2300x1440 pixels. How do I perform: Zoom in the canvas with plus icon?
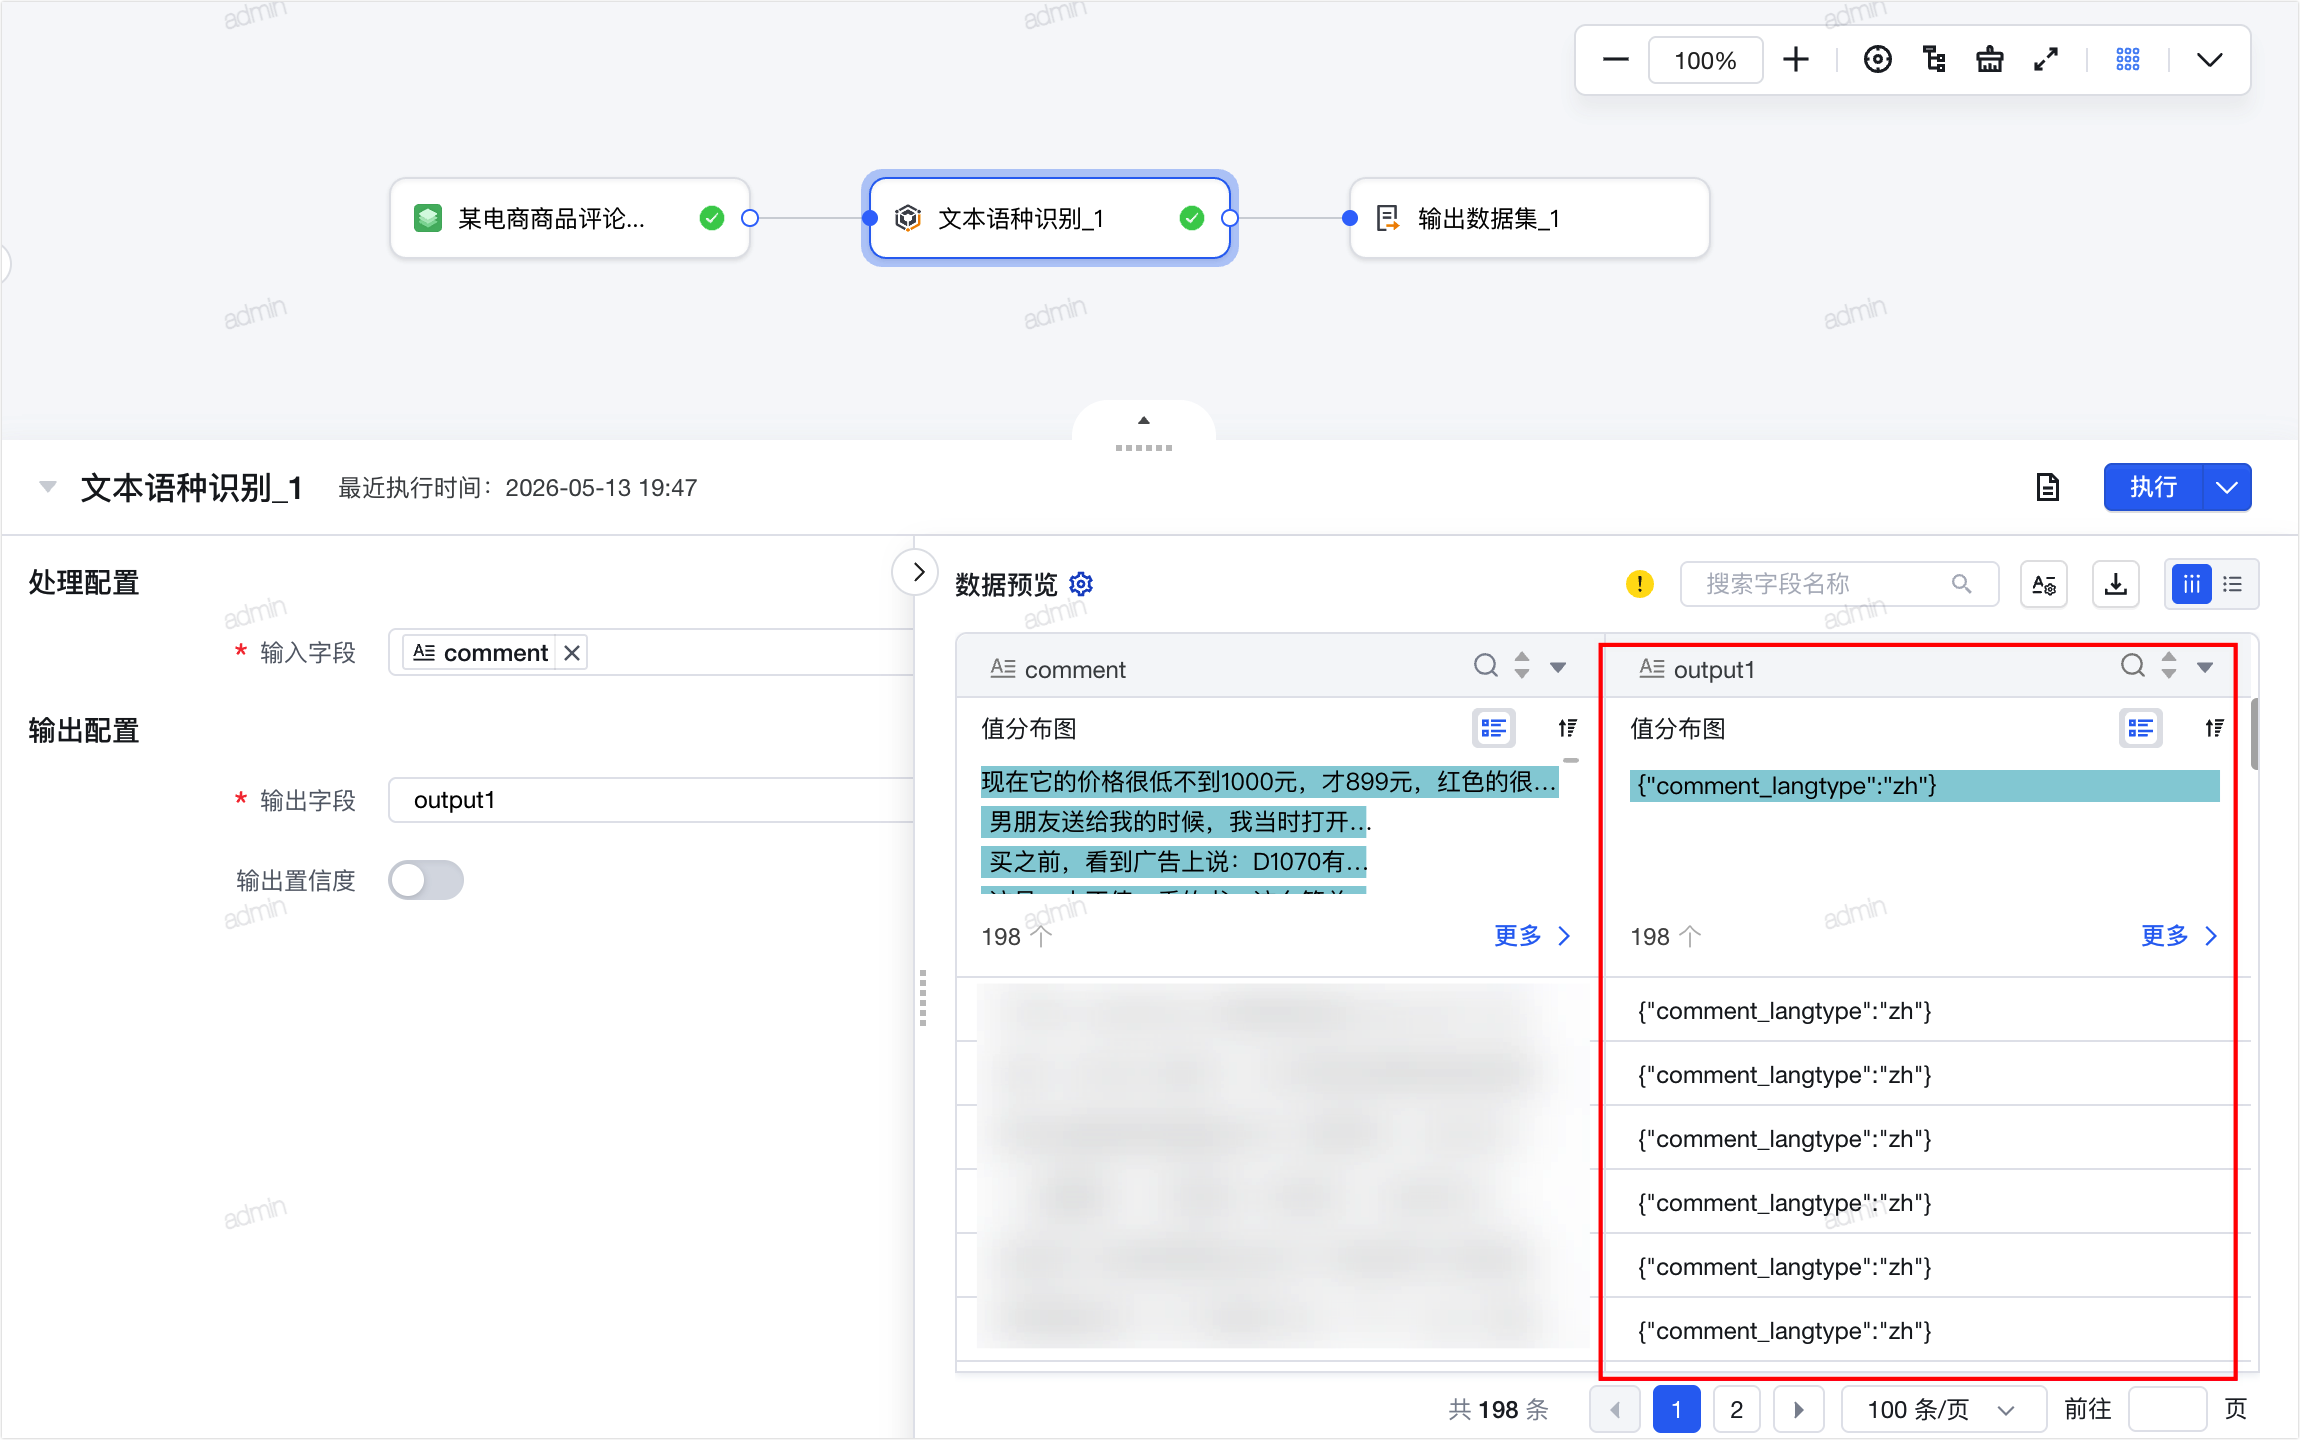(x=1796, y=60)
